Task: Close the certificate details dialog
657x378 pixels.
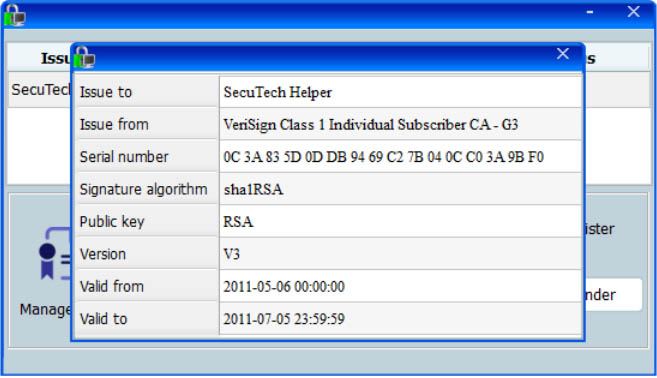Action: (562, 54)
